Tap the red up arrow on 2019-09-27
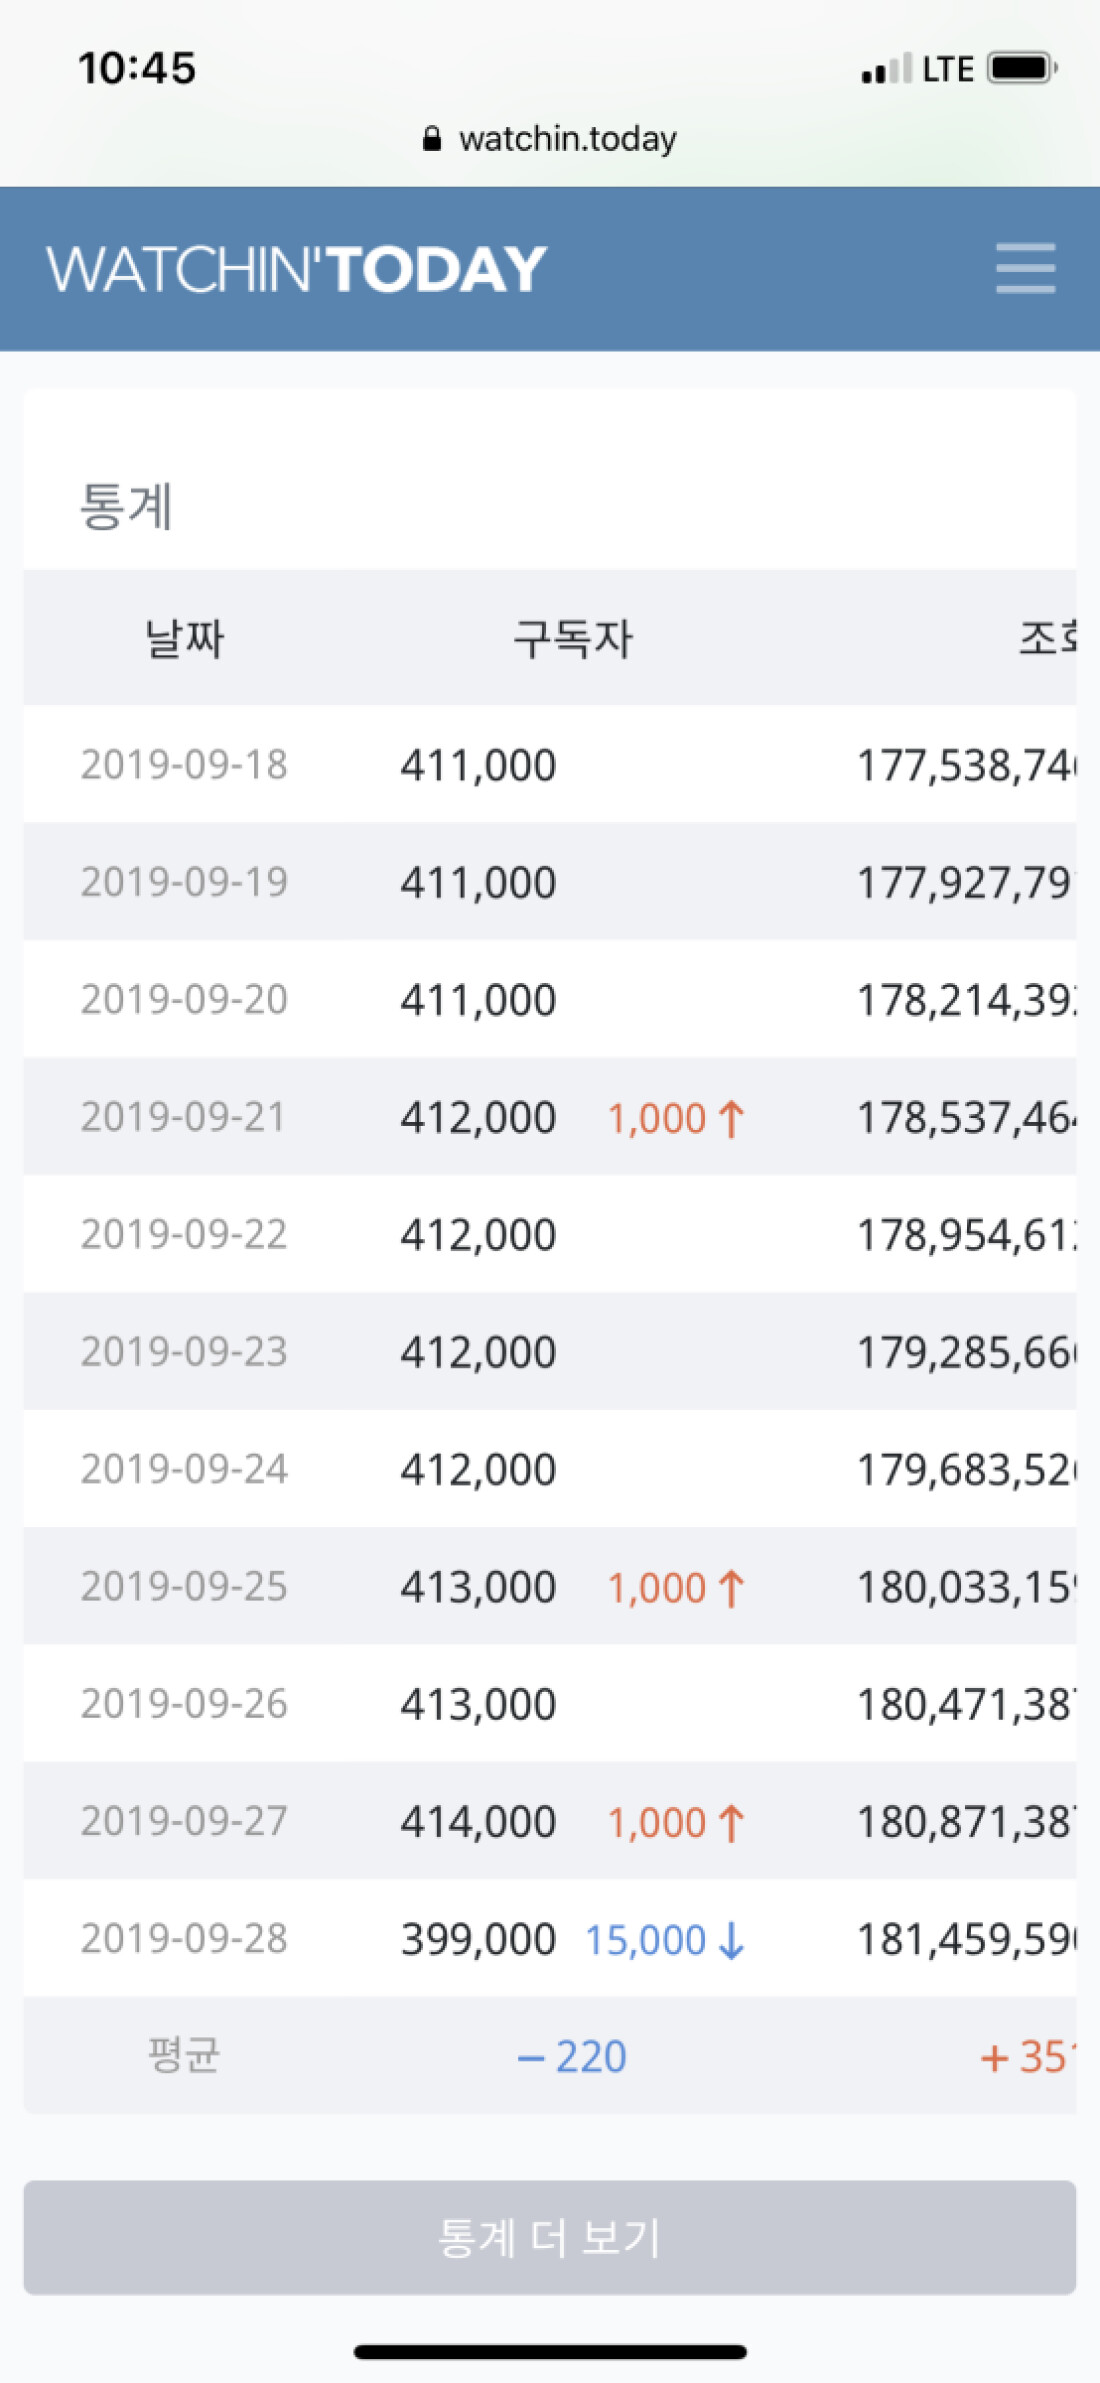This screenshot has height=2383, width=1100. tap(732, 1823)
